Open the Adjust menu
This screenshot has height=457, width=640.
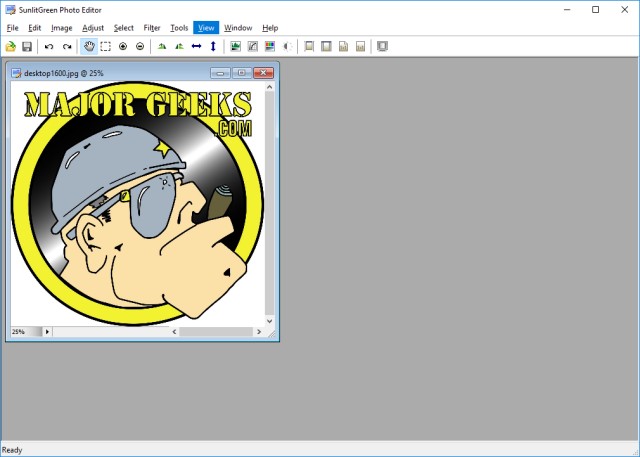pyautogui.click(x=93, y=28)
